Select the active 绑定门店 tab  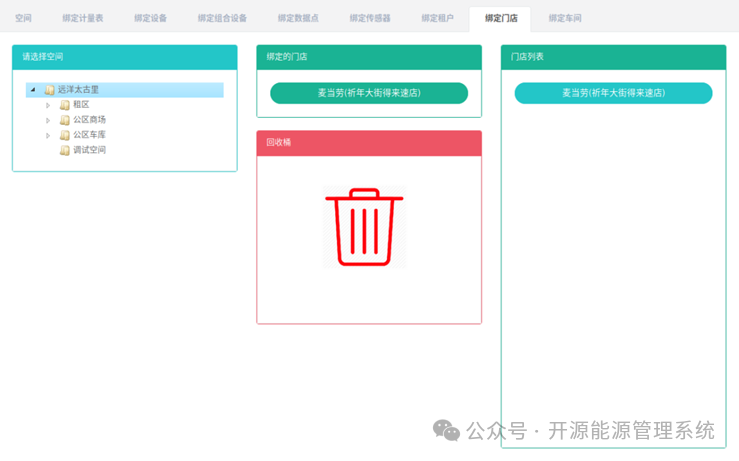point(501,18)
